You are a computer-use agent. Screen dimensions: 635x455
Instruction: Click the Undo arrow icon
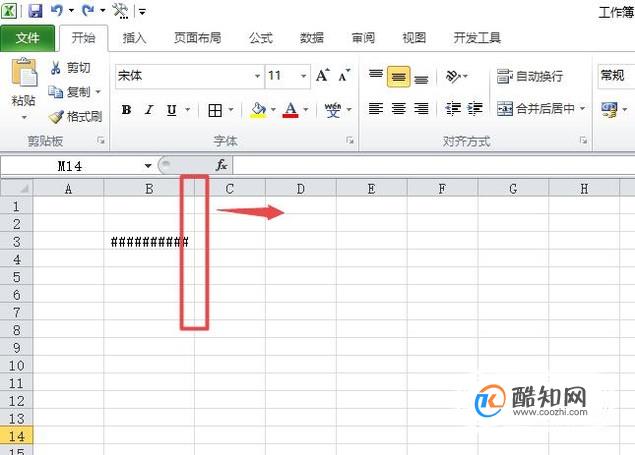[x=57, y=11]
